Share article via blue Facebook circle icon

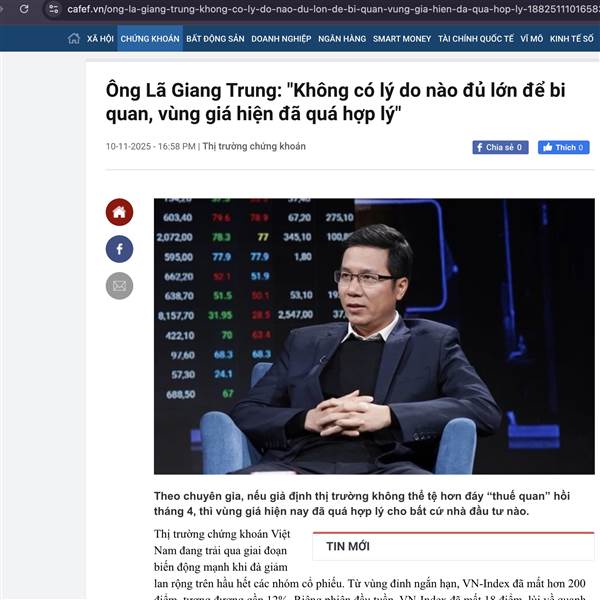point(119,249)
